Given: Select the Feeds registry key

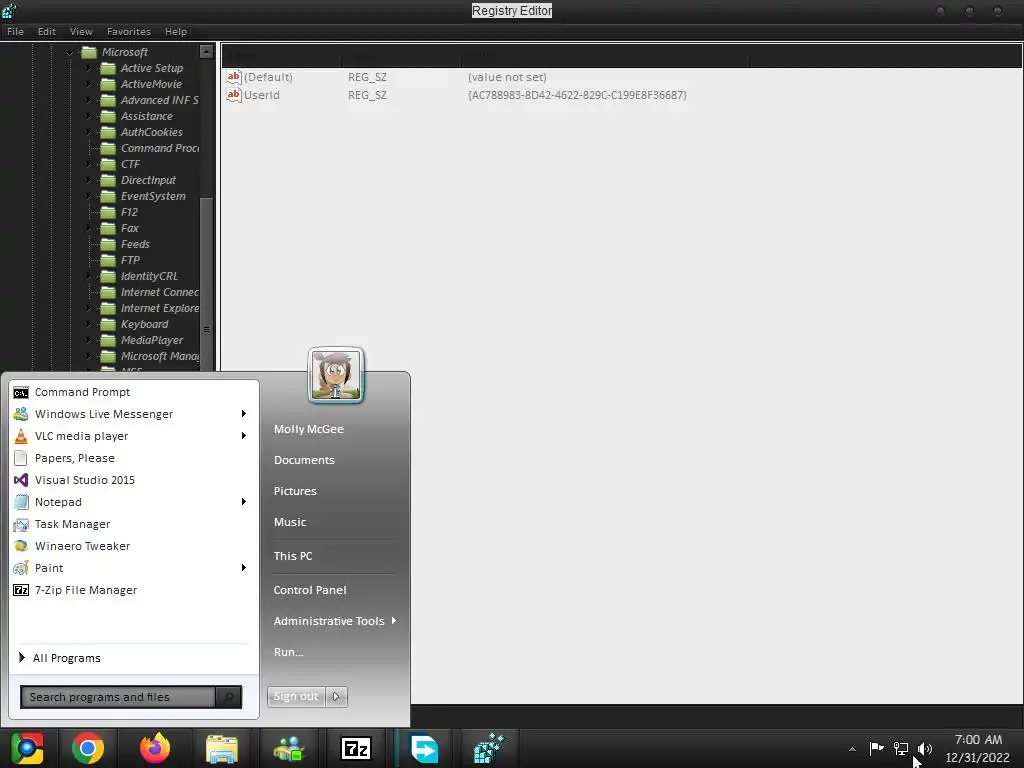Looking at the screenshot, I should [x=135, y=244].
